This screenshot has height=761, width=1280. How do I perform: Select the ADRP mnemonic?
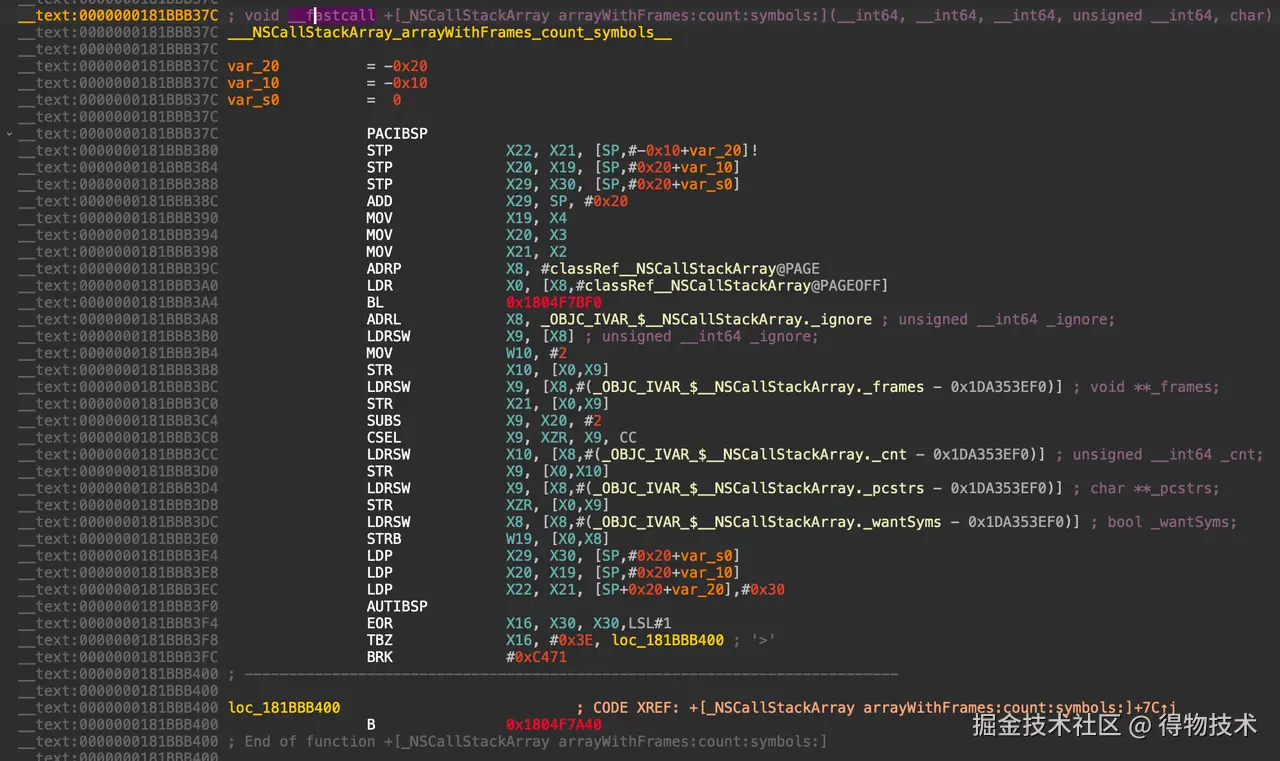tap(384, 268)
